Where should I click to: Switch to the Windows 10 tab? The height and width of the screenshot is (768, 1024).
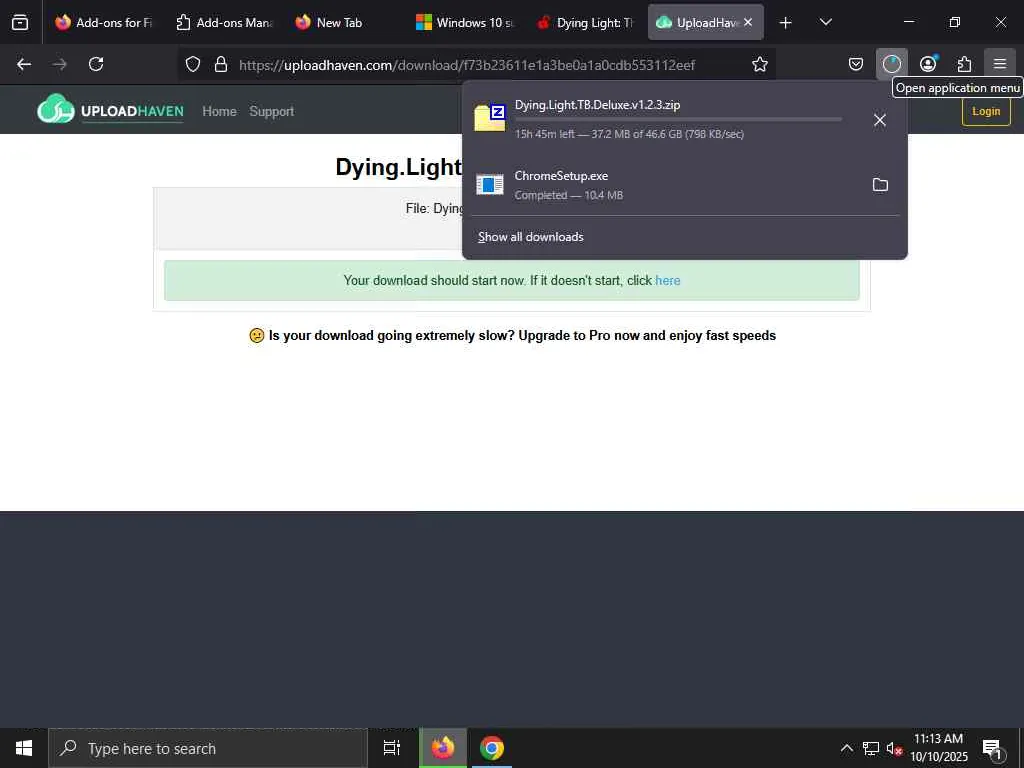click(x=465, y=23)
